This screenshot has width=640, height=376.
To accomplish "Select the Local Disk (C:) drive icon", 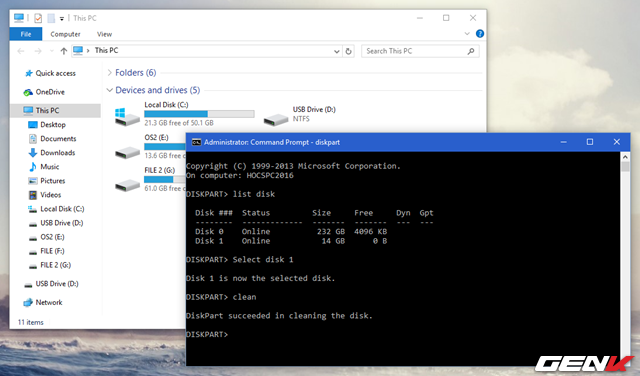I will pyautogui.click(x=127, y=117).
